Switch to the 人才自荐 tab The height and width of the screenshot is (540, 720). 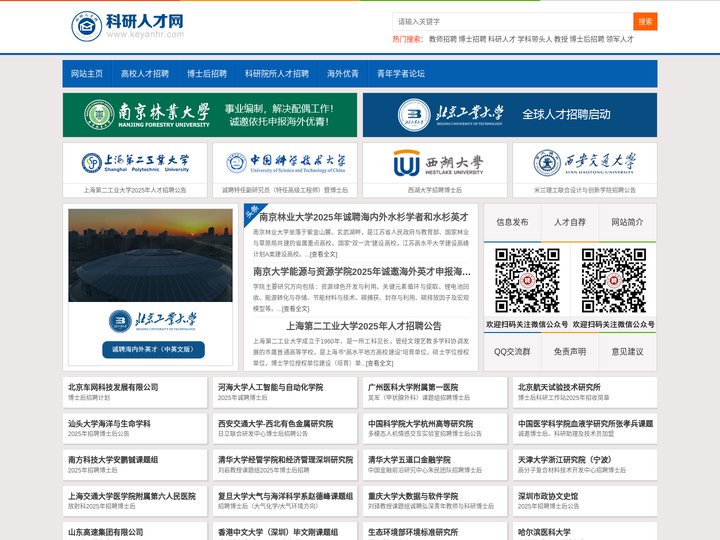click(570, 222)
